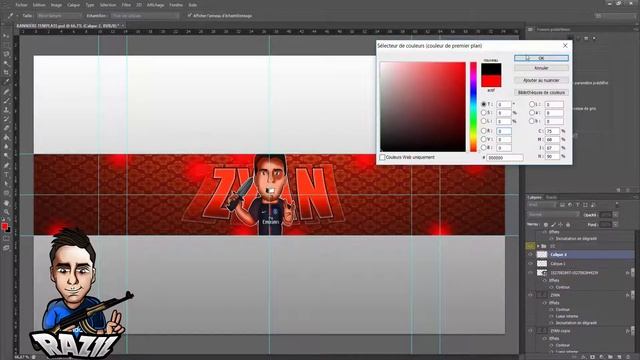
Task: Toggle 'Afficher l'anneau d'échantillonnage' checkbox
Action: click(x=189, y=16)
